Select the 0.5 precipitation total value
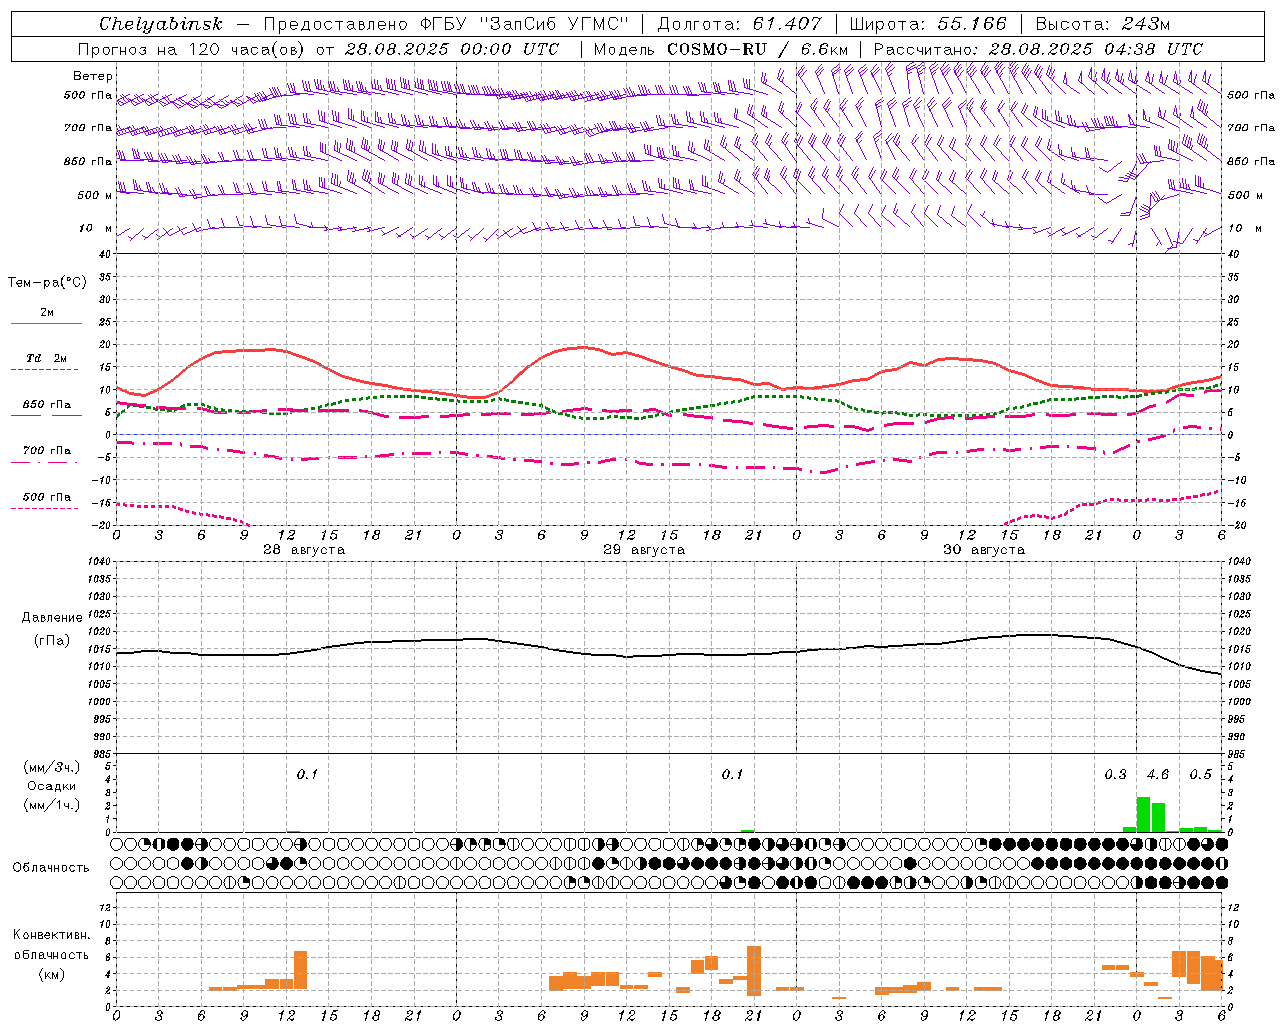 pyautogui.click(x=1200, y=775)
